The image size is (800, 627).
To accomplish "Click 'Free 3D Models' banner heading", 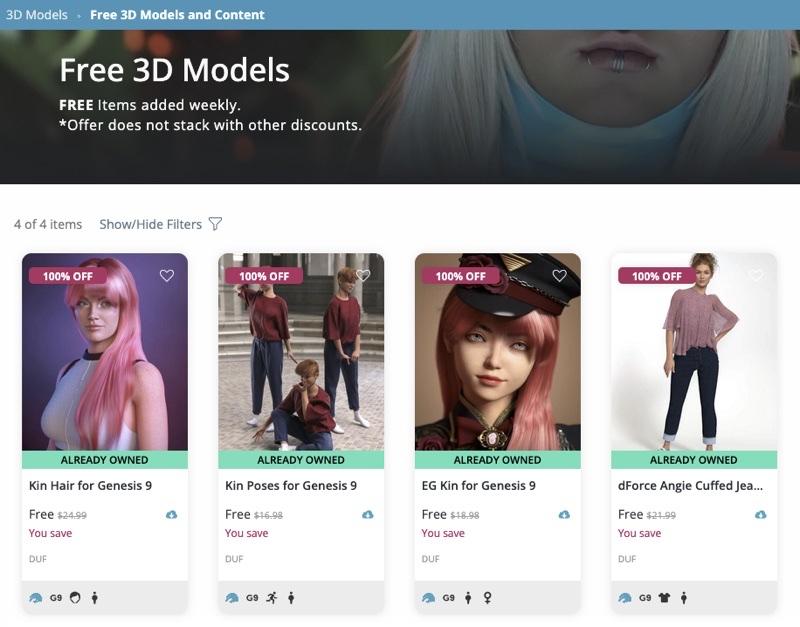I will point(174,70).
